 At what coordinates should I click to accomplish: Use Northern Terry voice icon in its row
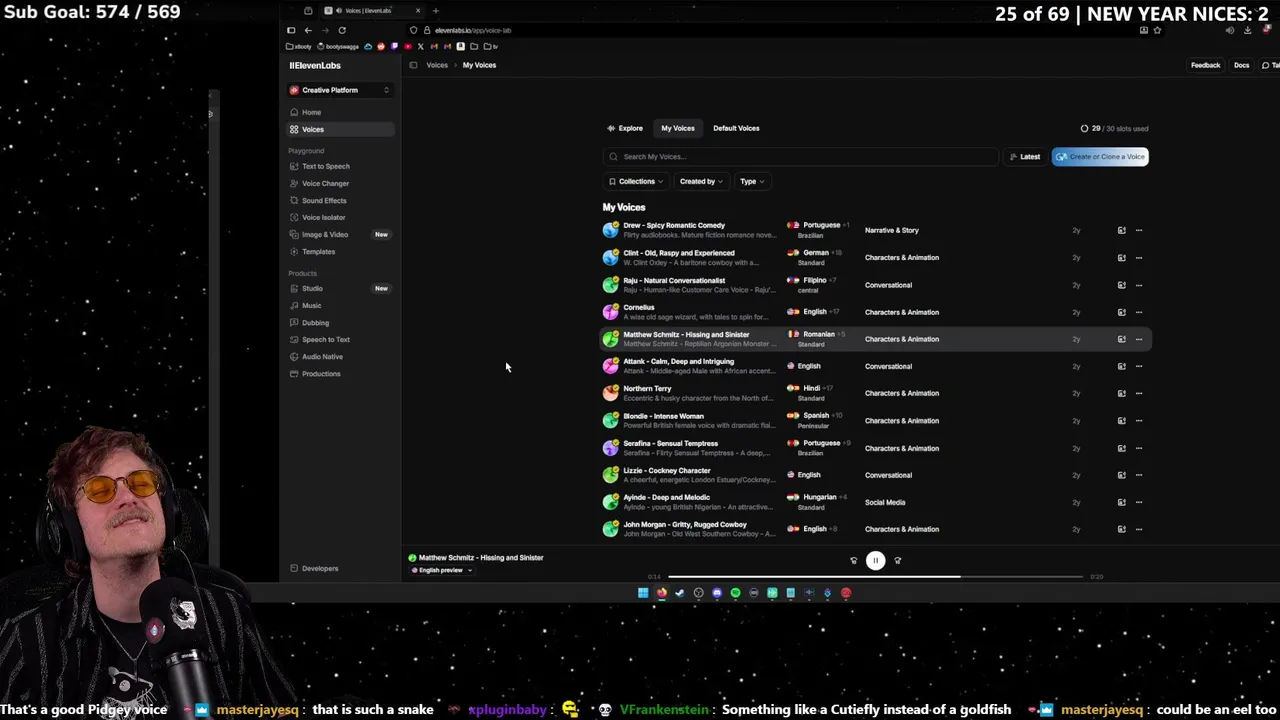[1121, 393]
